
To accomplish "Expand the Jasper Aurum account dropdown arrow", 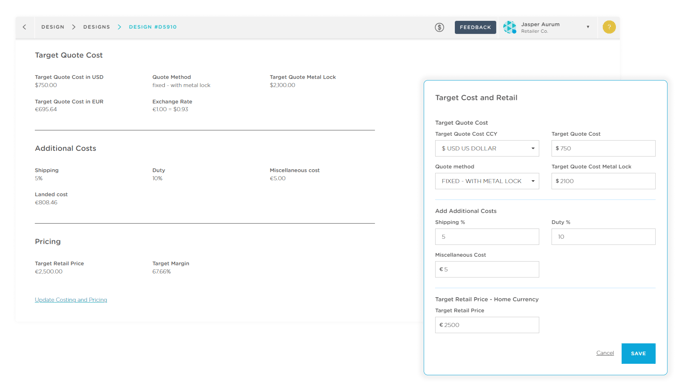I will [x=588, y=27].
